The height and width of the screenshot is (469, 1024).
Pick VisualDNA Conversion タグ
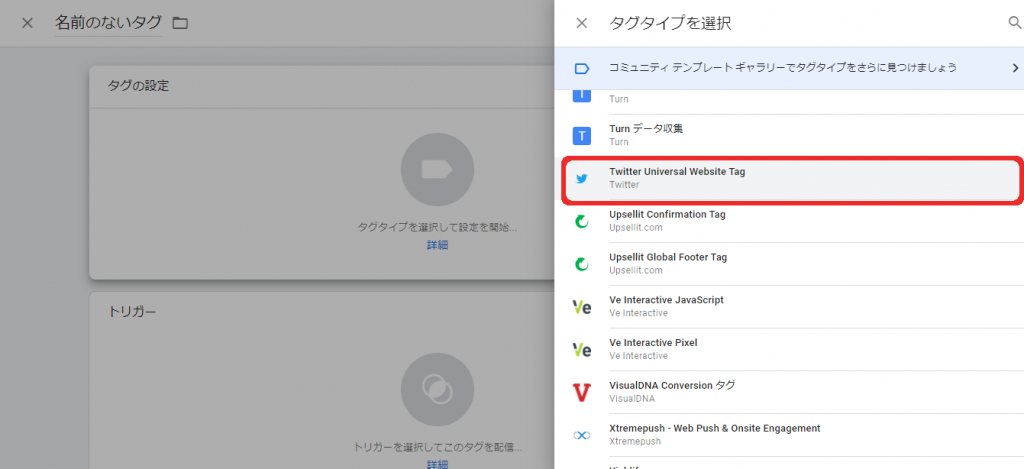click(x=789, y=392)
